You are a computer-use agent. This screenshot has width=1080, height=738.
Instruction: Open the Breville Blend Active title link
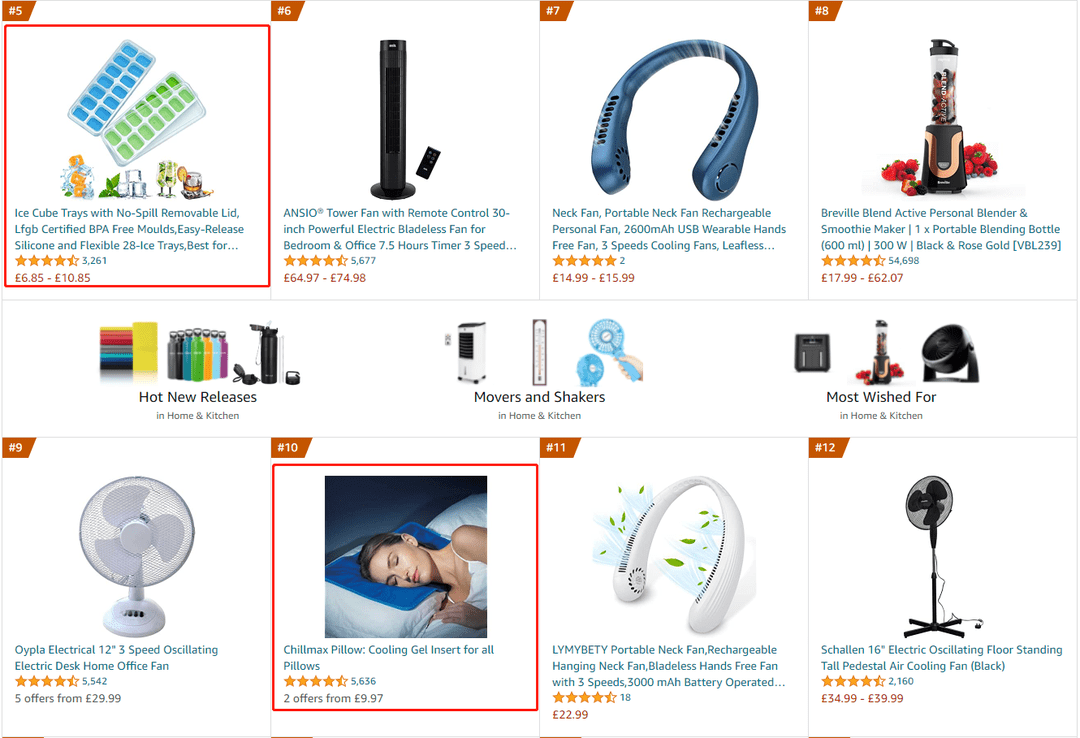(x=940, y=229)
